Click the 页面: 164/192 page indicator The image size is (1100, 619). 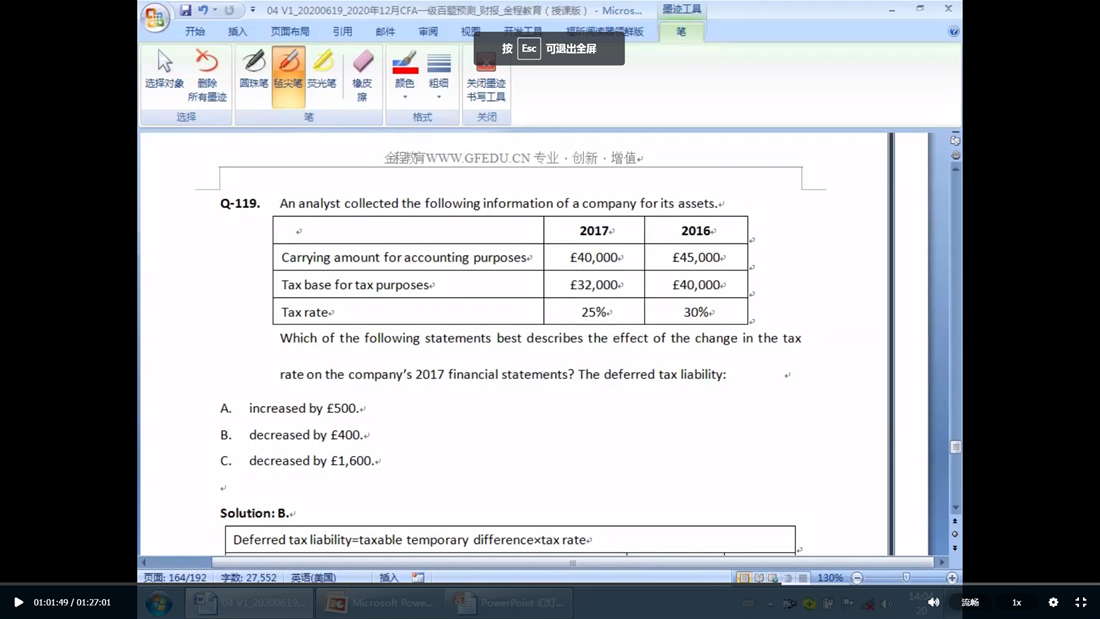pyautogui.click(x=175, y=578)
